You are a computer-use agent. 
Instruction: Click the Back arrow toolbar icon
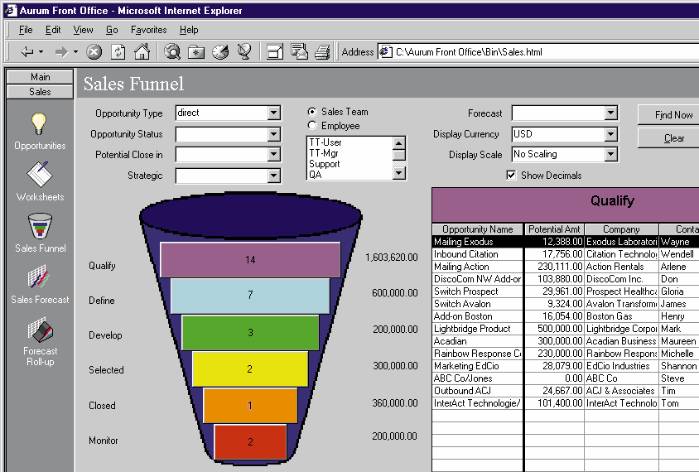(x=27, y=52)
